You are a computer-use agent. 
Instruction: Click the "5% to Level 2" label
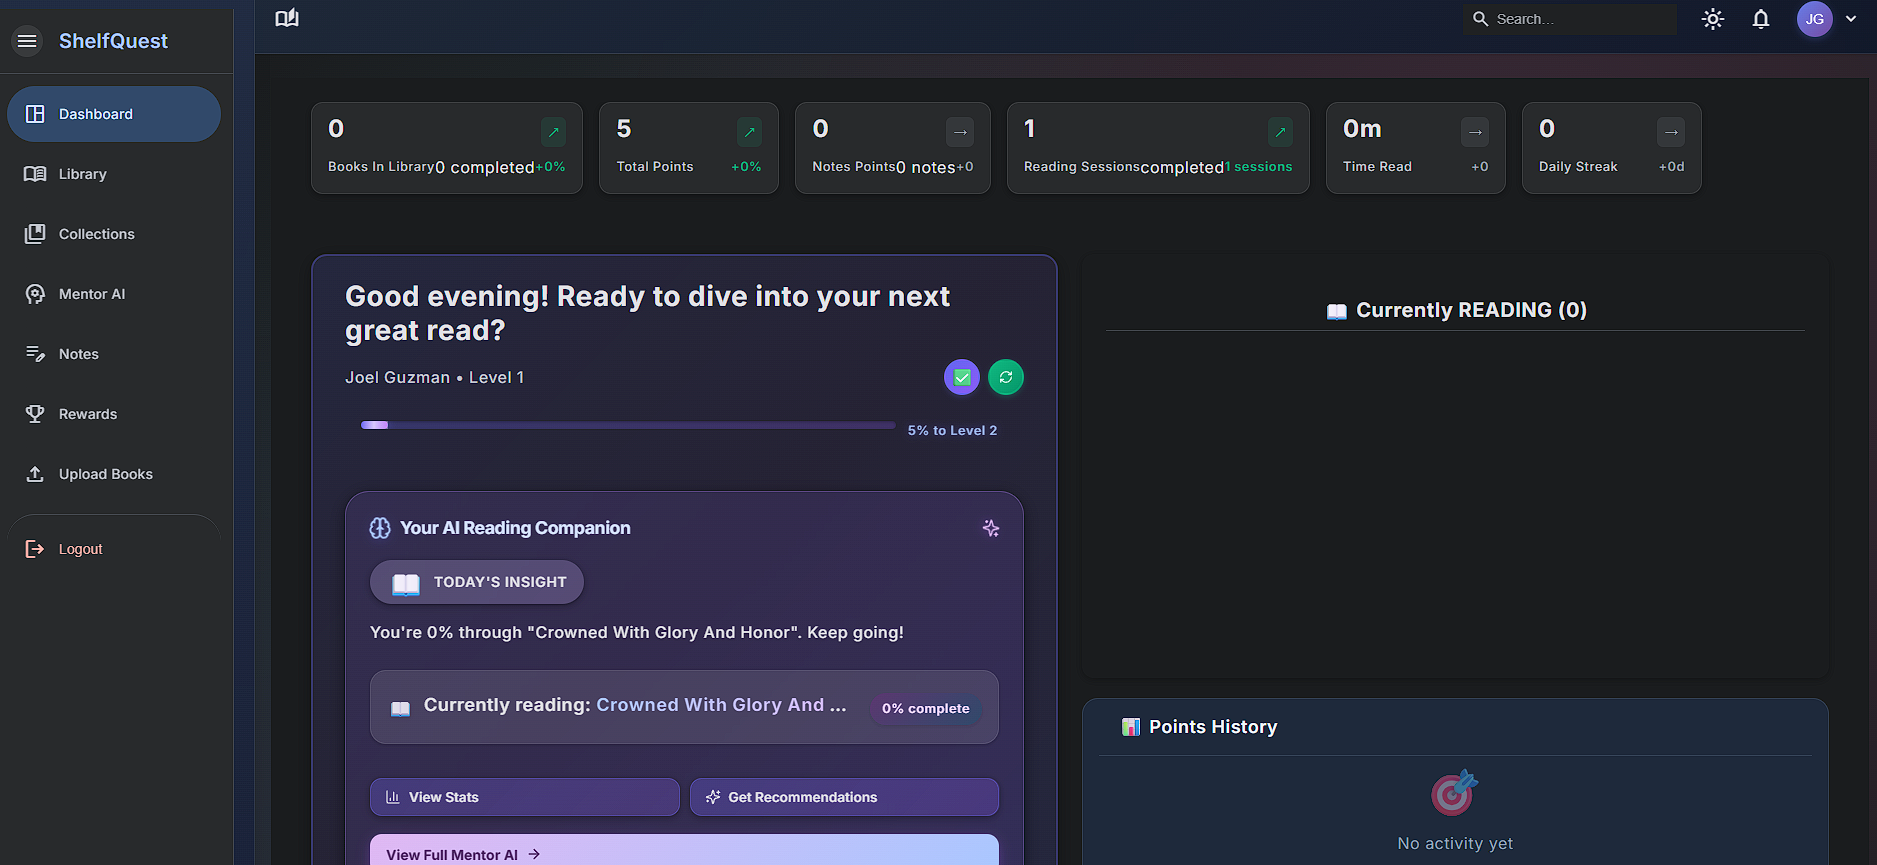[952, 430]
